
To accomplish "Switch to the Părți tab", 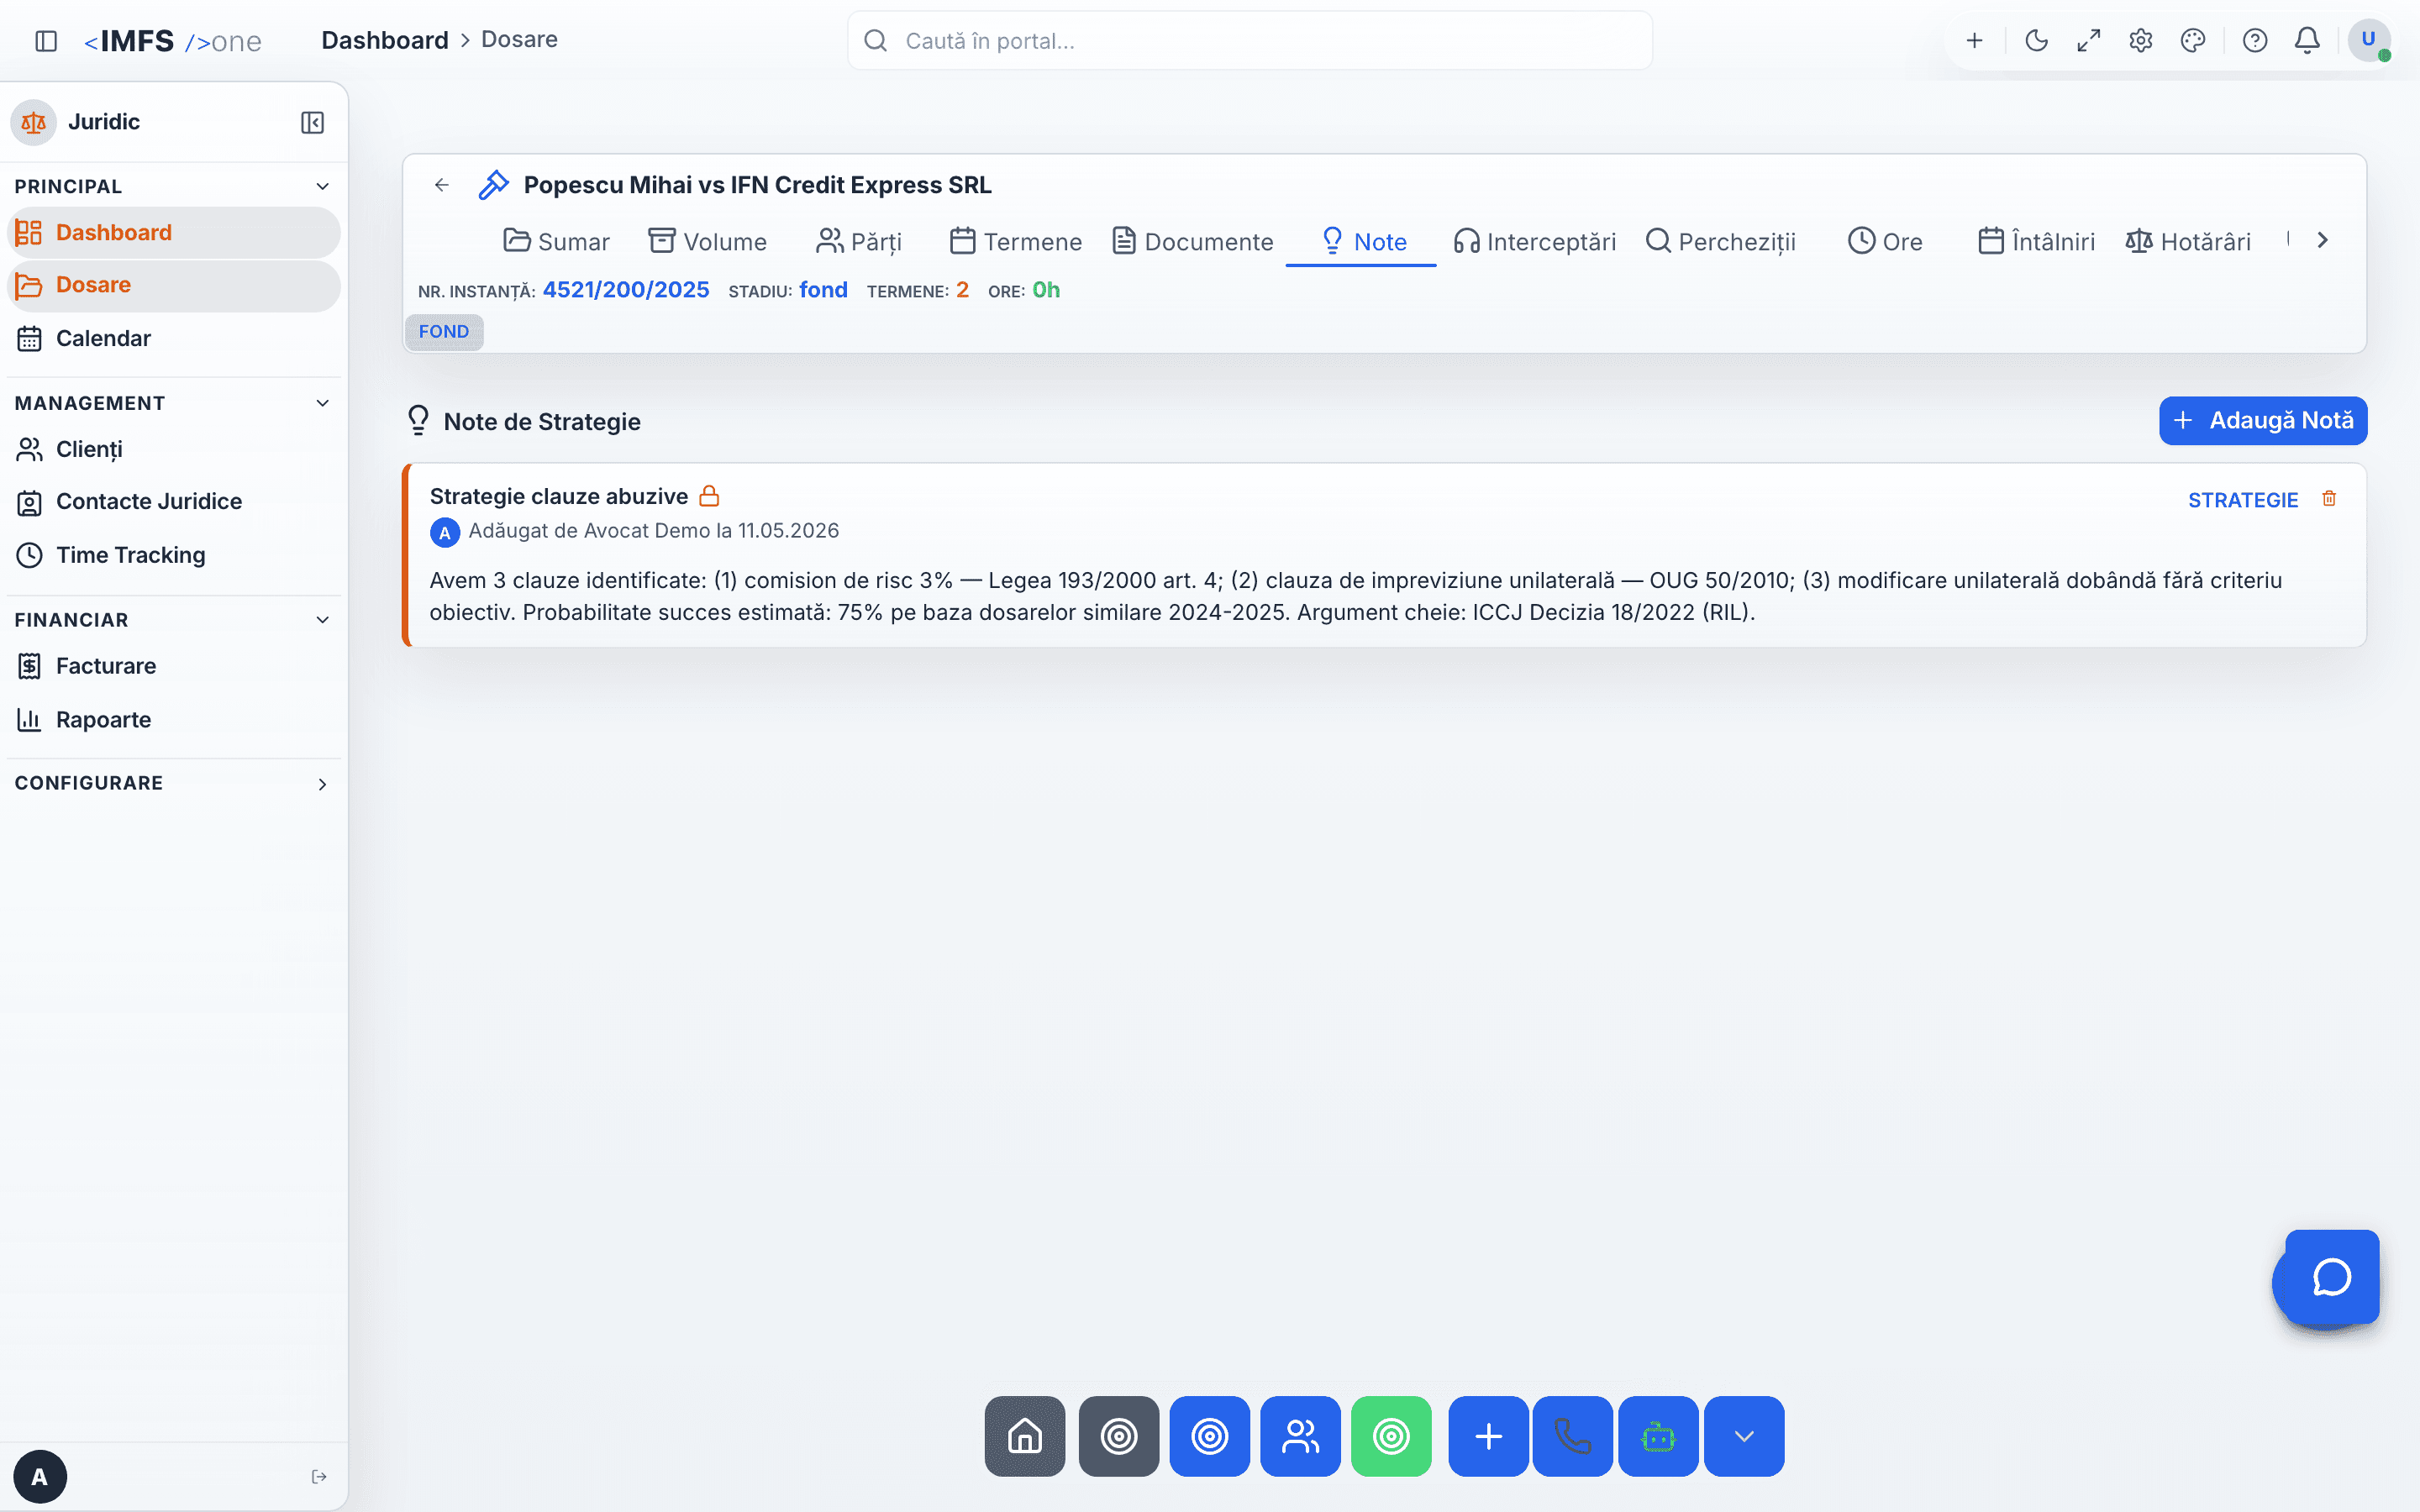I will coord(858,242).
